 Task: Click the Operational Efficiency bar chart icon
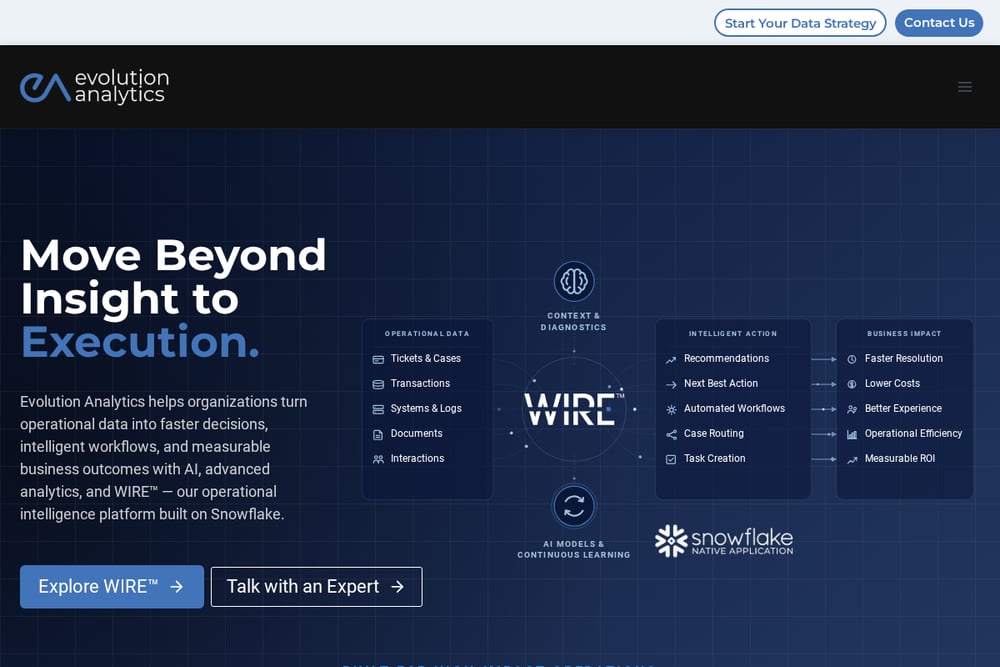coord(852,434)
